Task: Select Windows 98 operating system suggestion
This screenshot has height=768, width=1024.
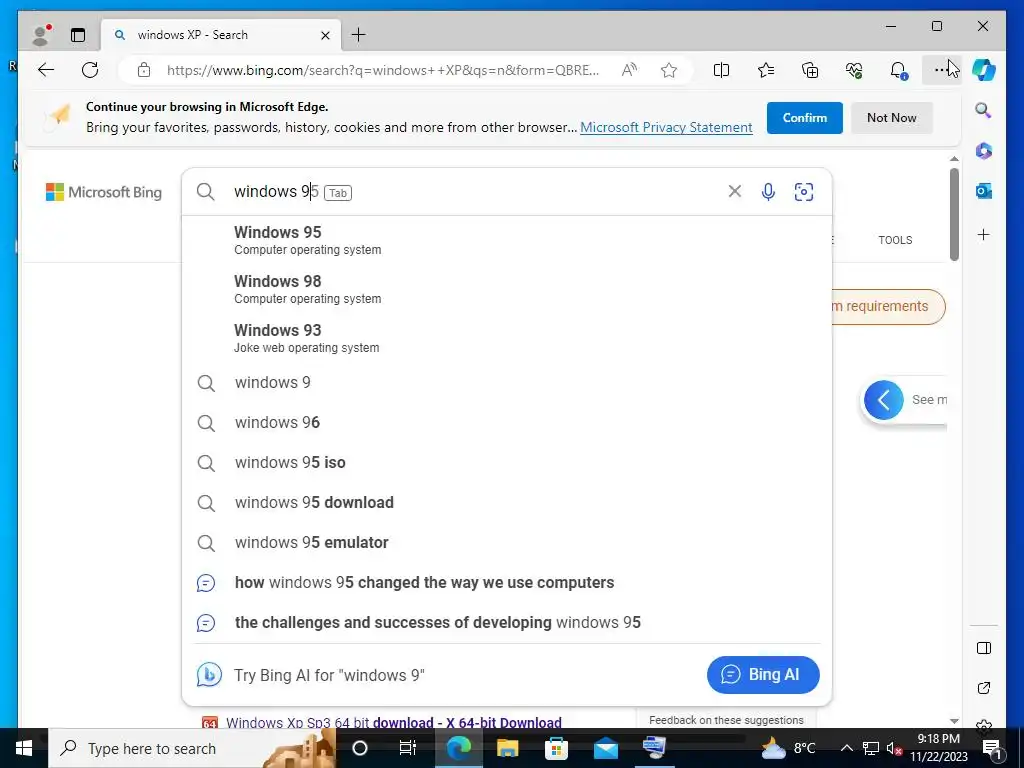Action: point(507,289)
